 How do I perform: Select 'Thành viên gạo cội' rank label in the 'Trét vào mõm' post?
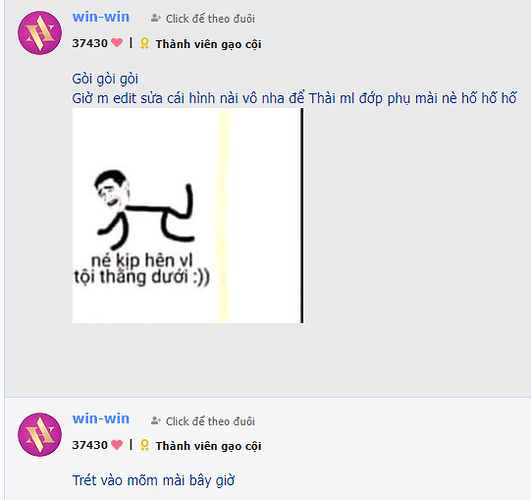(x=208, y=446)
